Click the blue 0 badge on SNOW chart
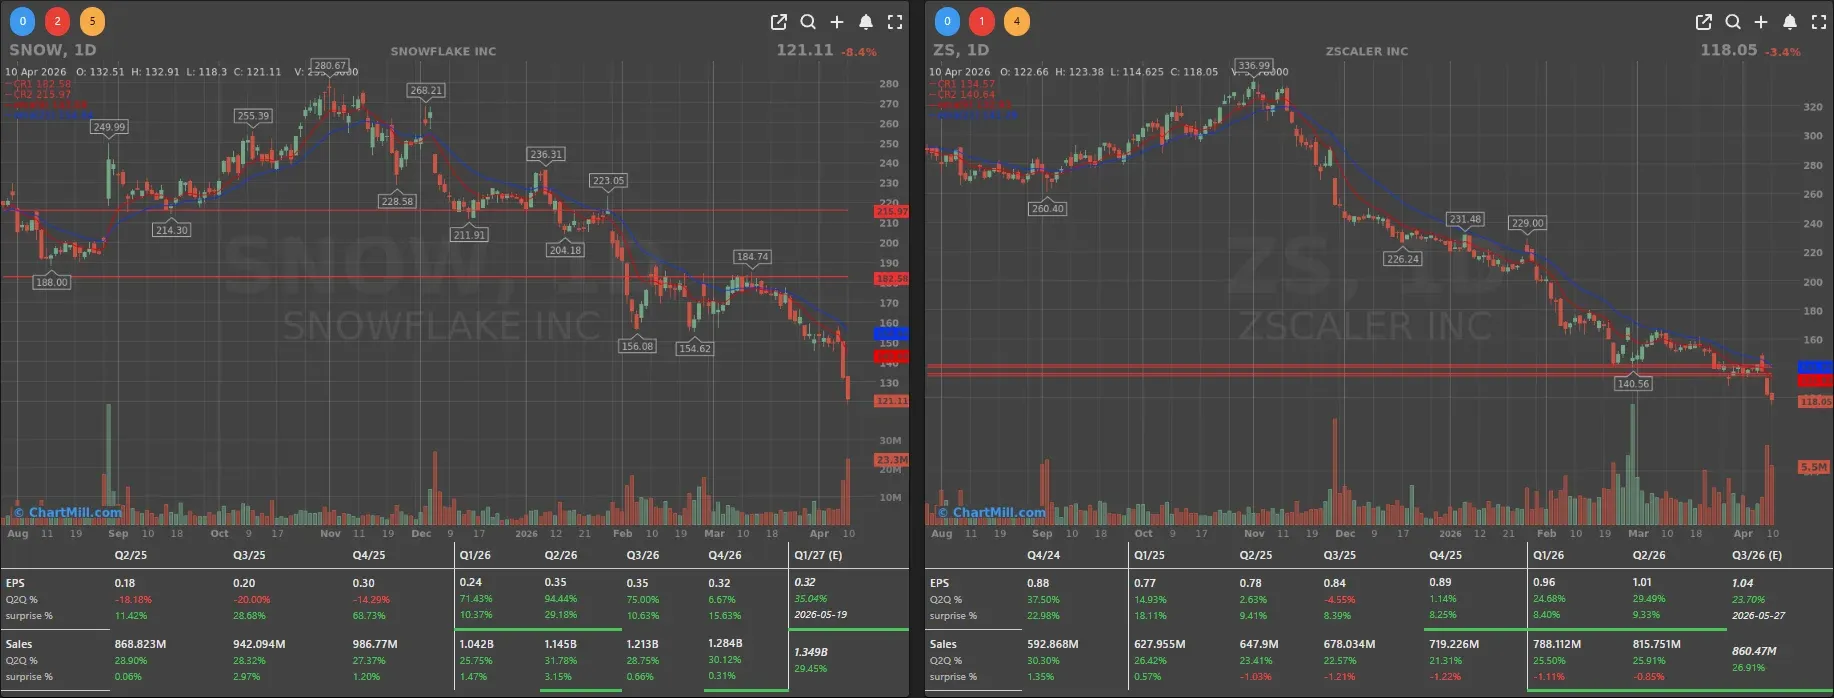 [22, 21]
